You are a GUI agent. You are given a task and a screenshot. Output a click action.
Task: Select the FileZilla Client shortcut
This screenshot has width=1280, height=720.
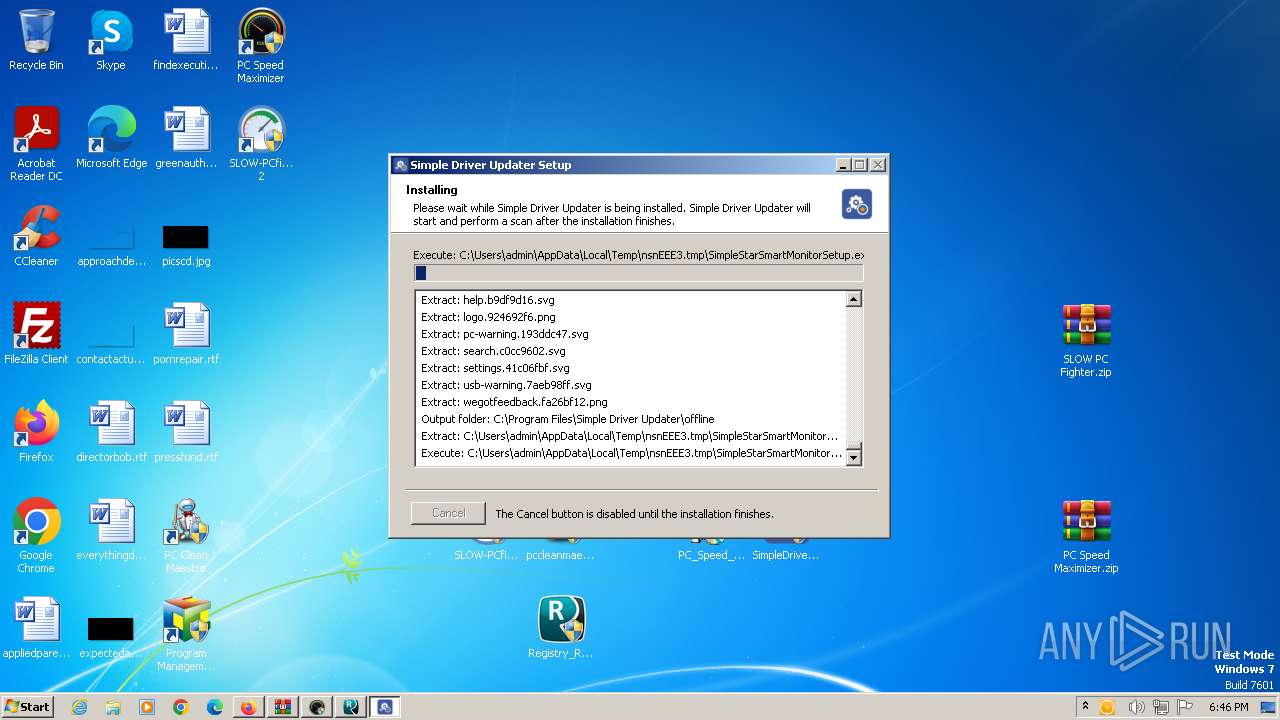[x=36, y=334]
